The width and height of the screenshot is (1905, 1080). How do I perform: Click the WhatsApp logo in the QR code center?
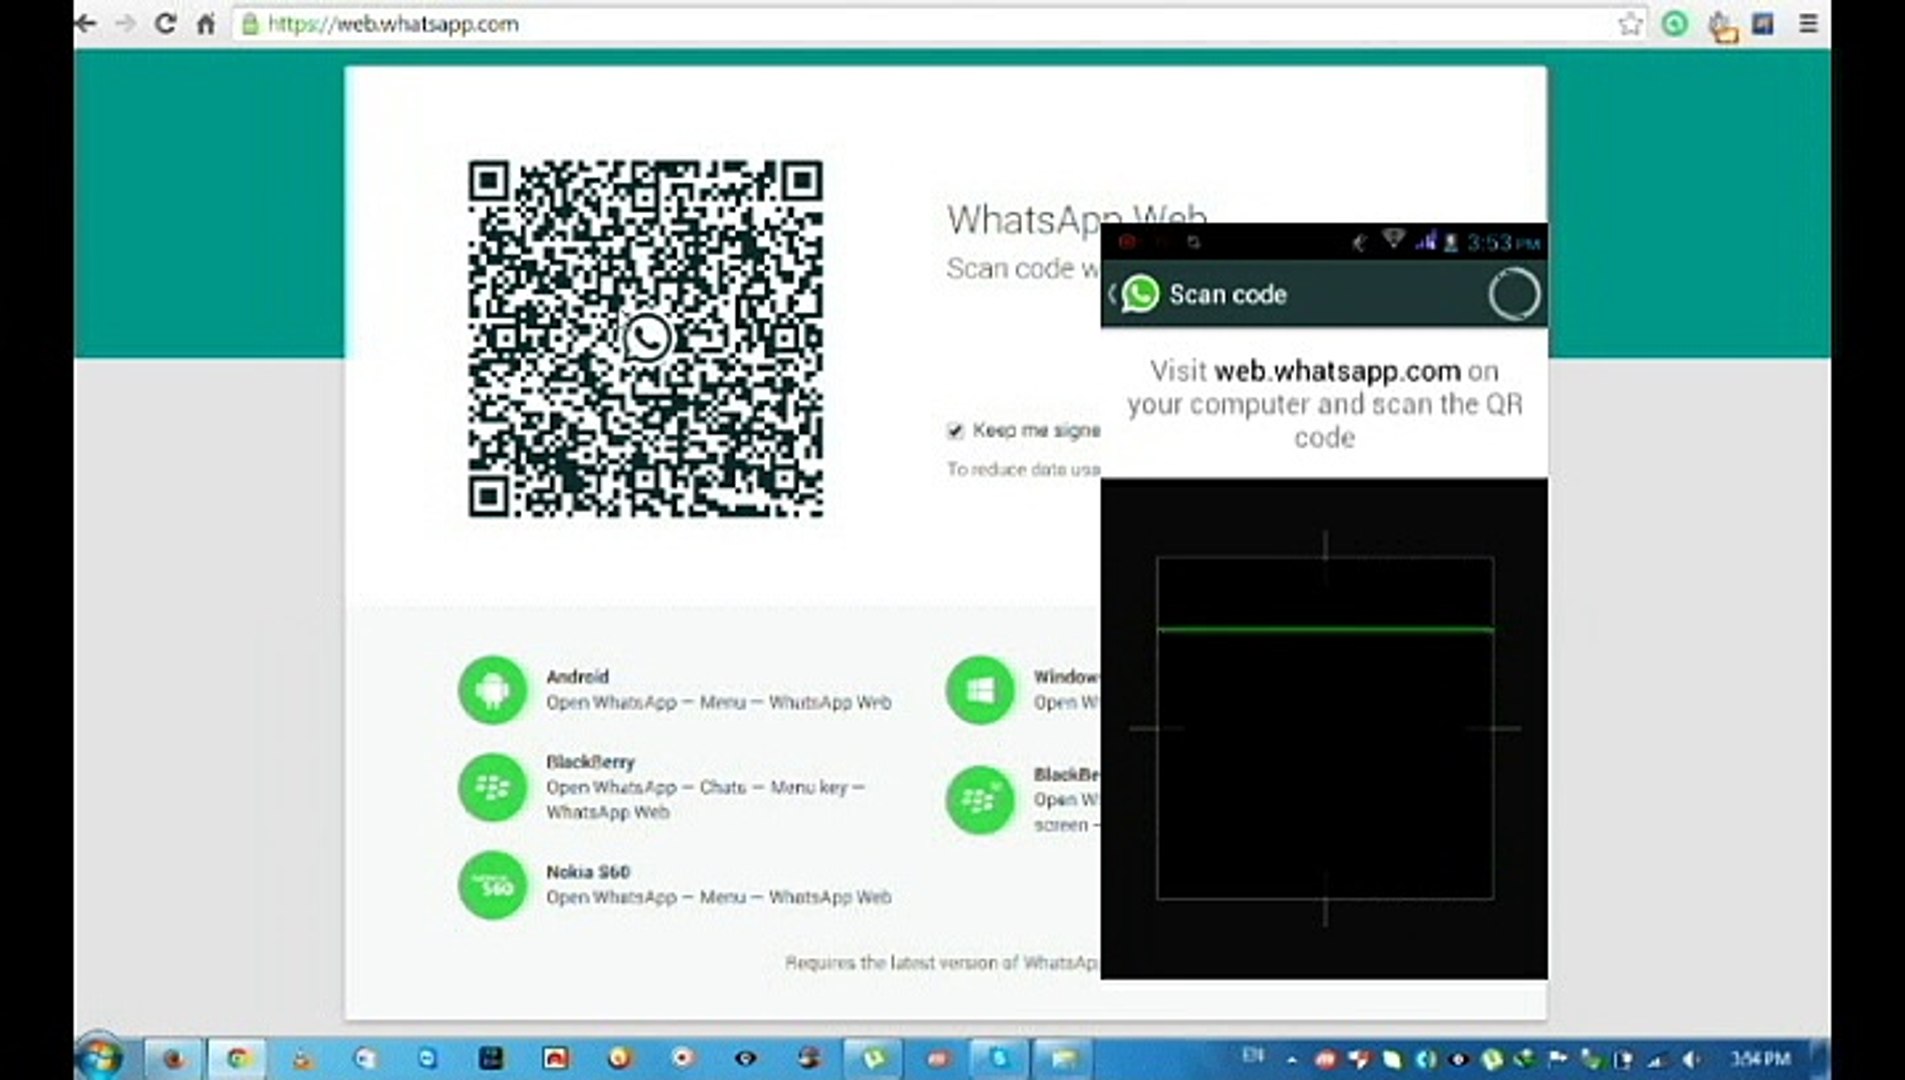tap(647, 338)
